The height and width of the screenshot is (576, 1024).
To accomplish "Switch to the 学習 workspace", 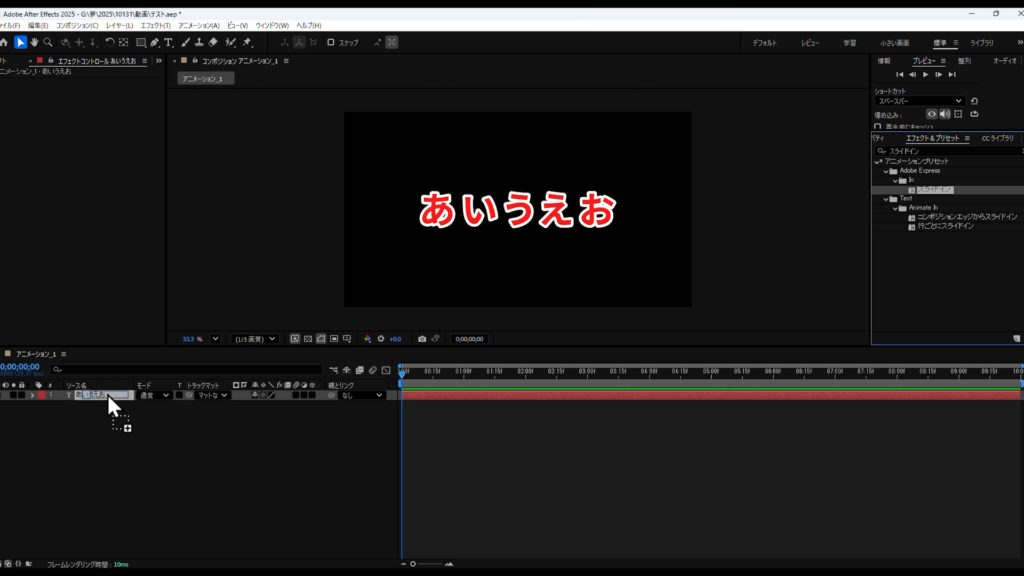I will point(849,43).
